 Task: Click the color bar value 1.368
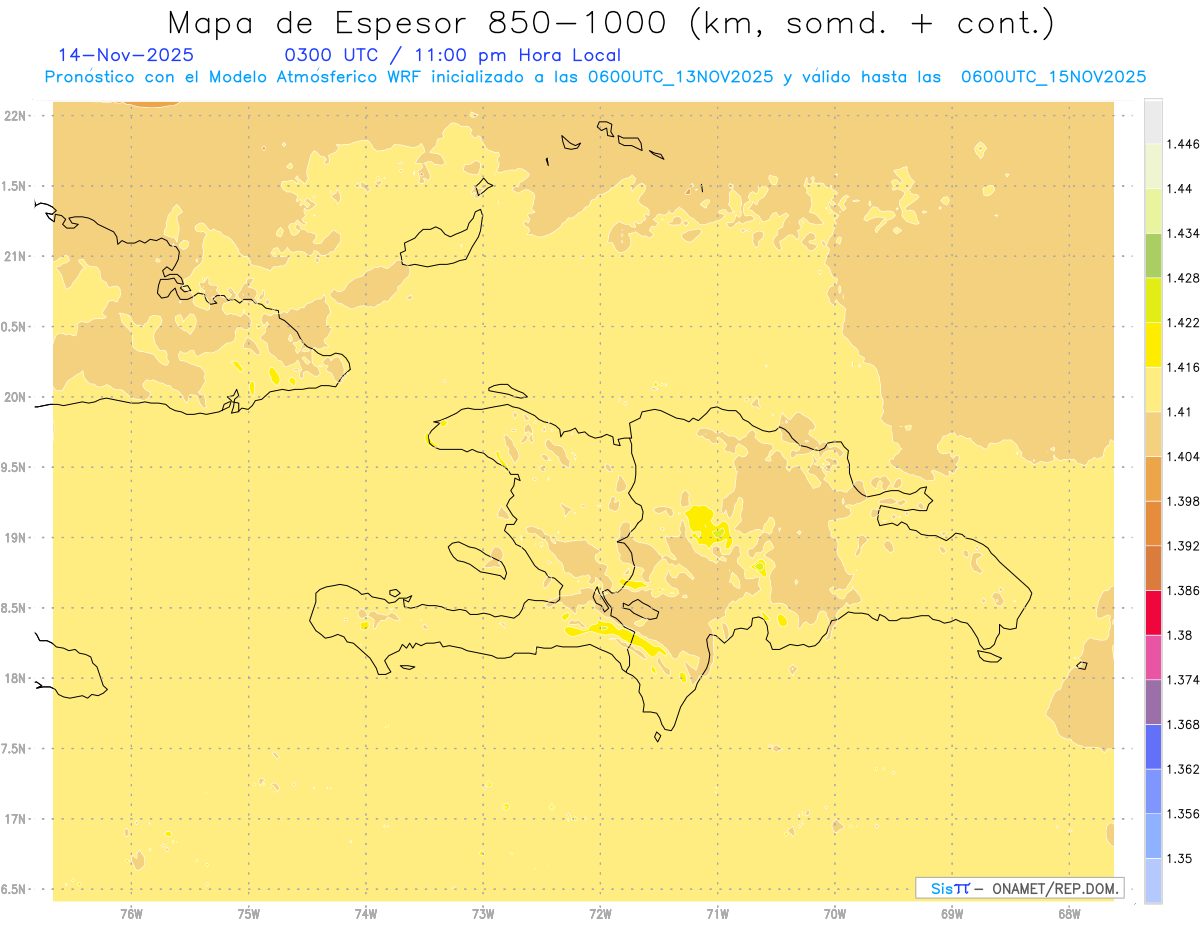1183,724
